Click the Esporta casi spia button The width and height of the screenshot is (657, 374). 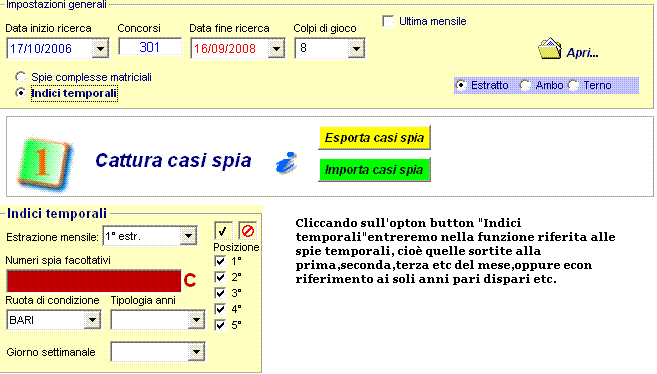(375, 138)
